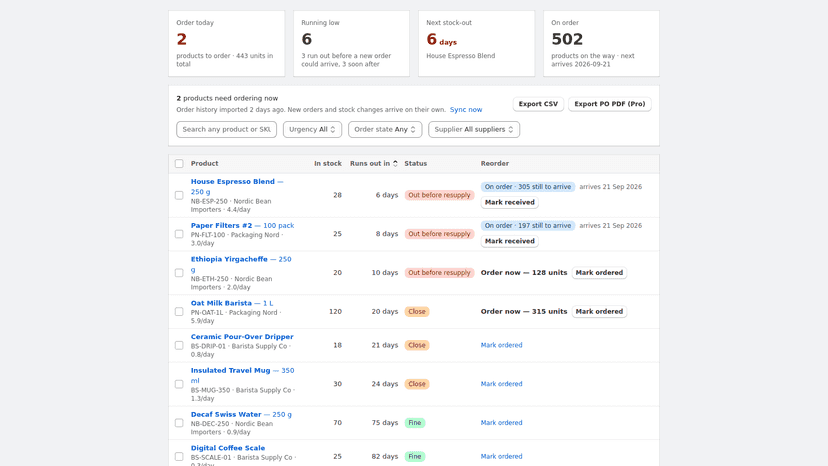This screenshot has height=466, width=828.
Task: Mark House Espresso Blend order as received
Action: click(x=510, y=202)
